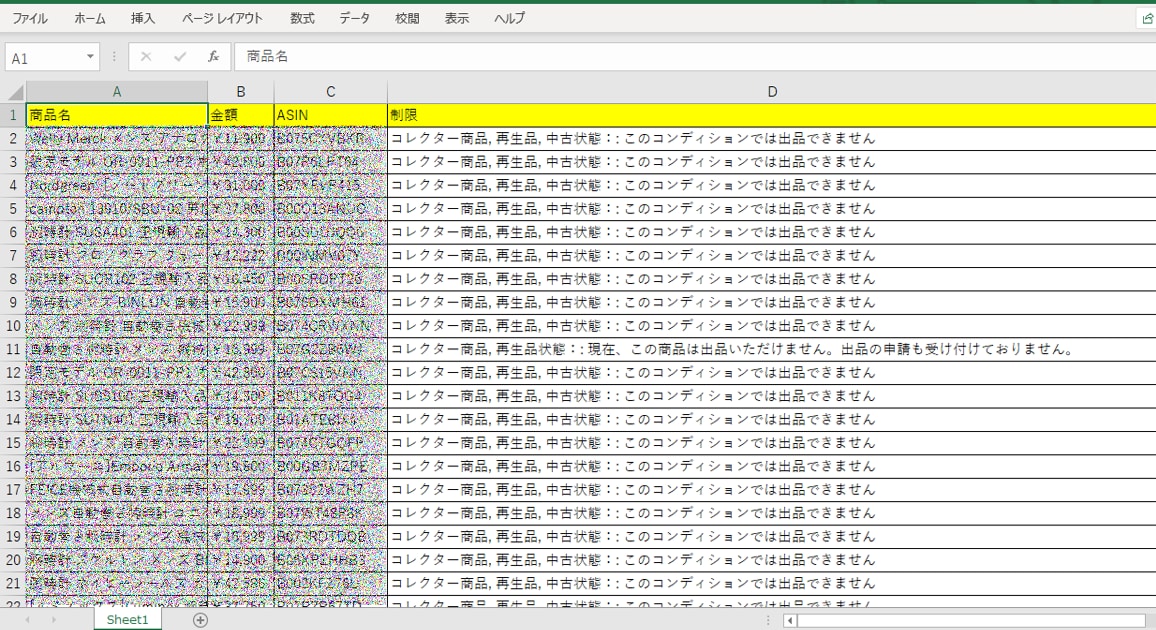Switch to the 校閲 tab
Image resolution: width=1156 pixels, height=630 pixels.
point(407,18)
